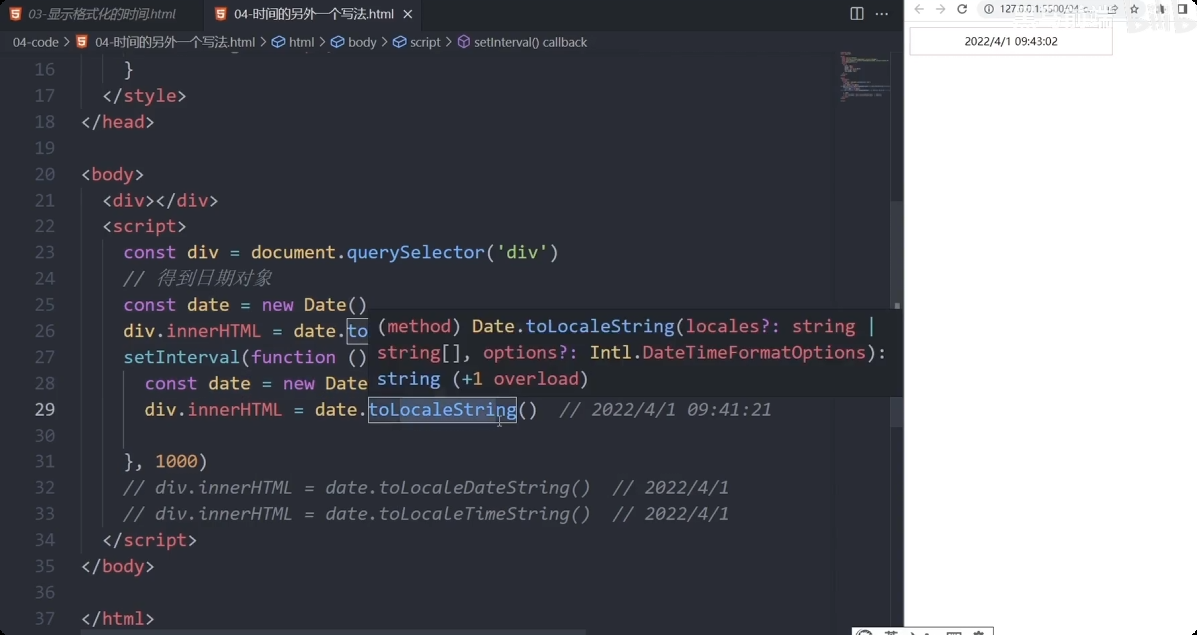Open the body breadcrumb element
Image resolution: width=1197 pixels, height=635 pixels.
point(362,42)
